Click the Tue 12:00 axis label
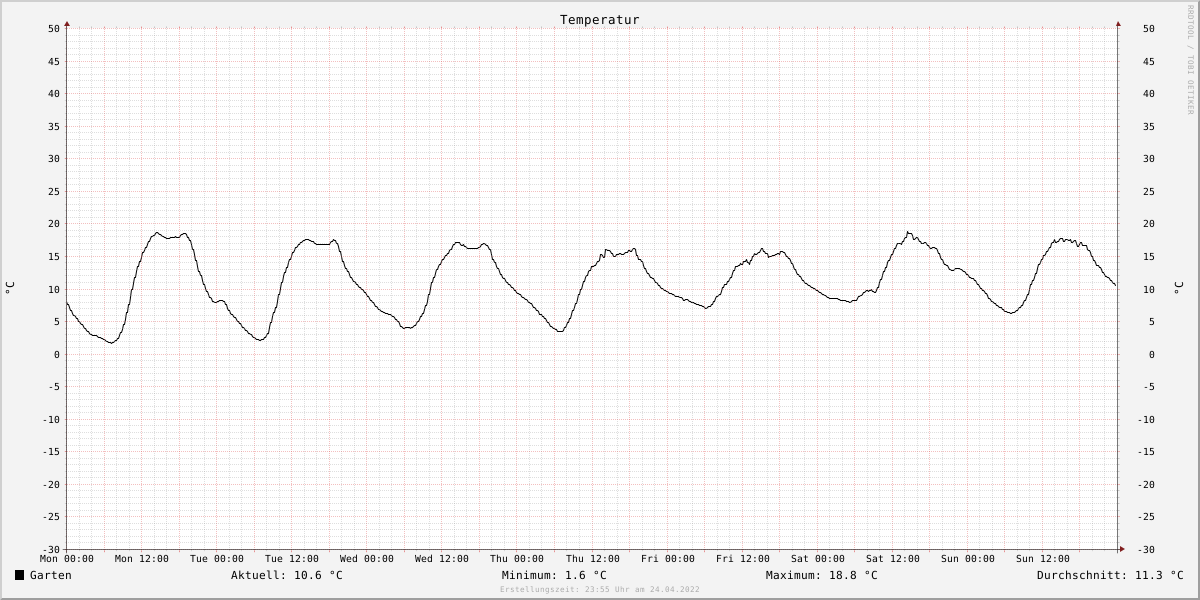 [292, 559]
